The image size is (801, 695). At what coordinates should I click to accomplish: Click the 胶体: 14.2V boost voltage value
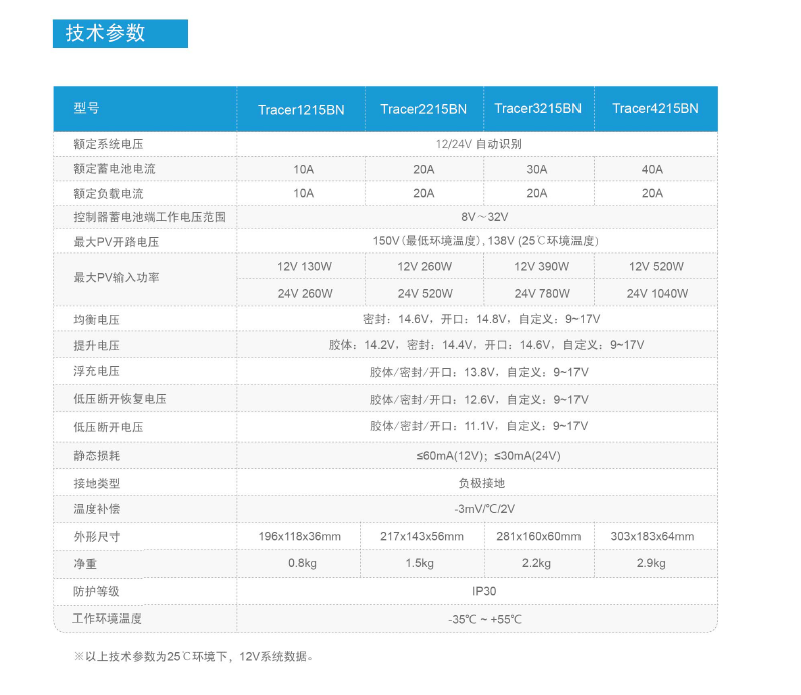486,345
